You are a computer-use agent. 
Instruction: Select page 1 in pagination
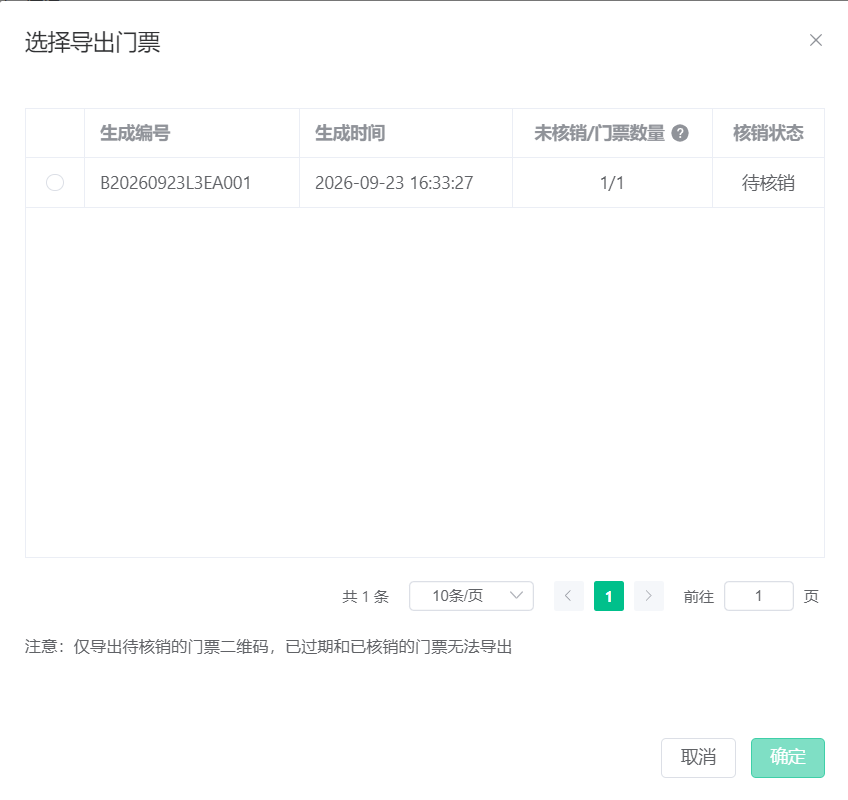tap(608, 596)
